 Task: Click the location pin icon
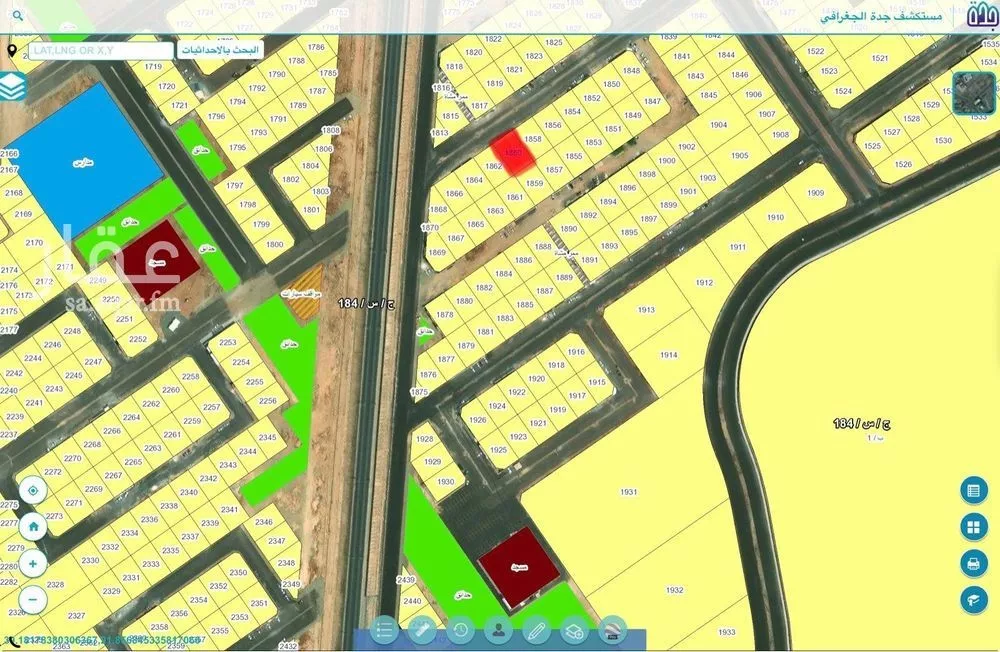pyautogui.click(x=11, y=50)
